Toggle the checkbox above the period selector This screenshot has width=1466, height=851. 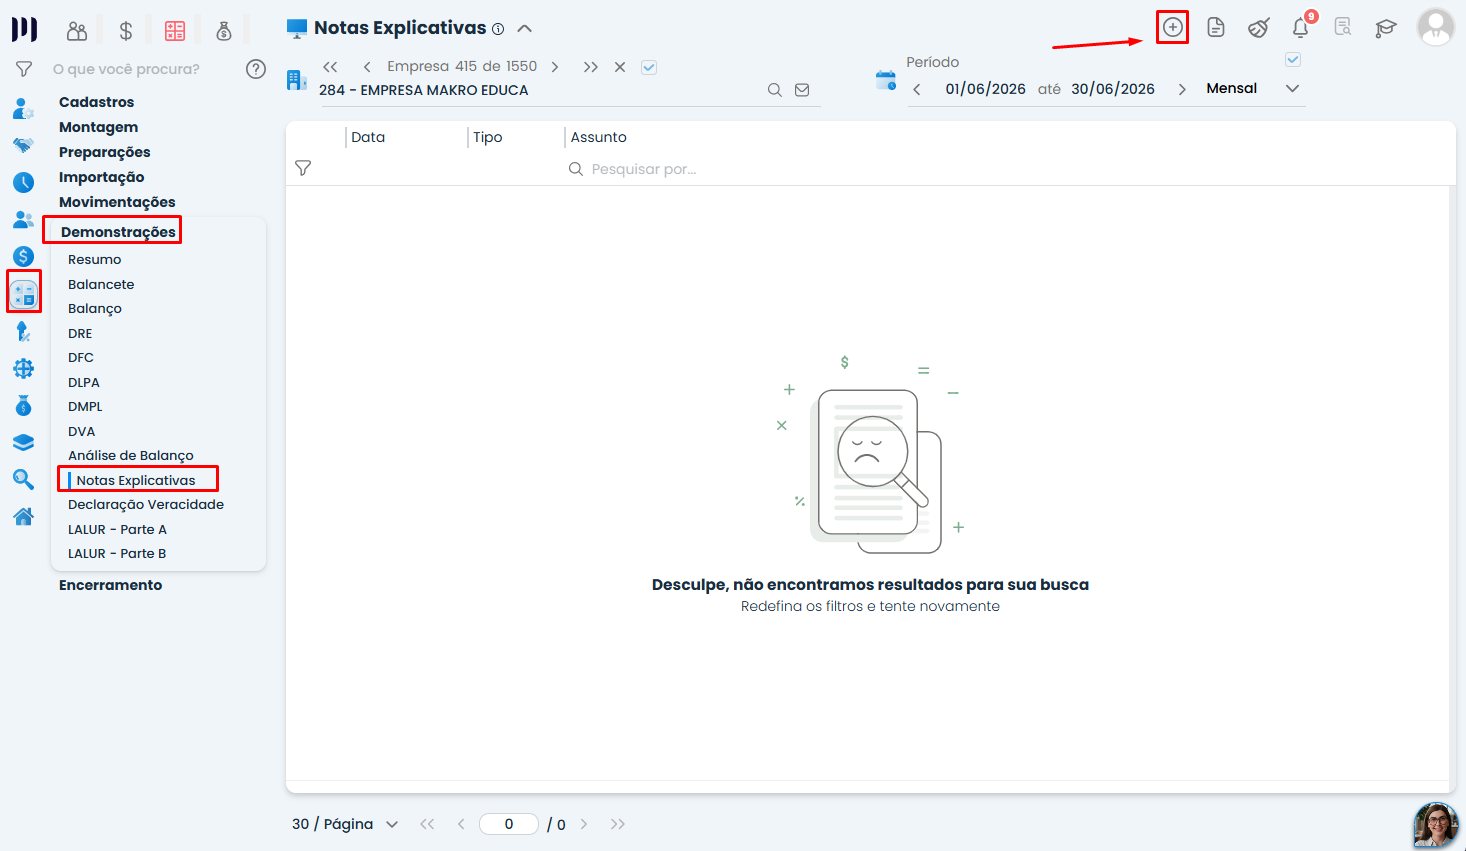pyautogui.click(x=1293, y=60)
